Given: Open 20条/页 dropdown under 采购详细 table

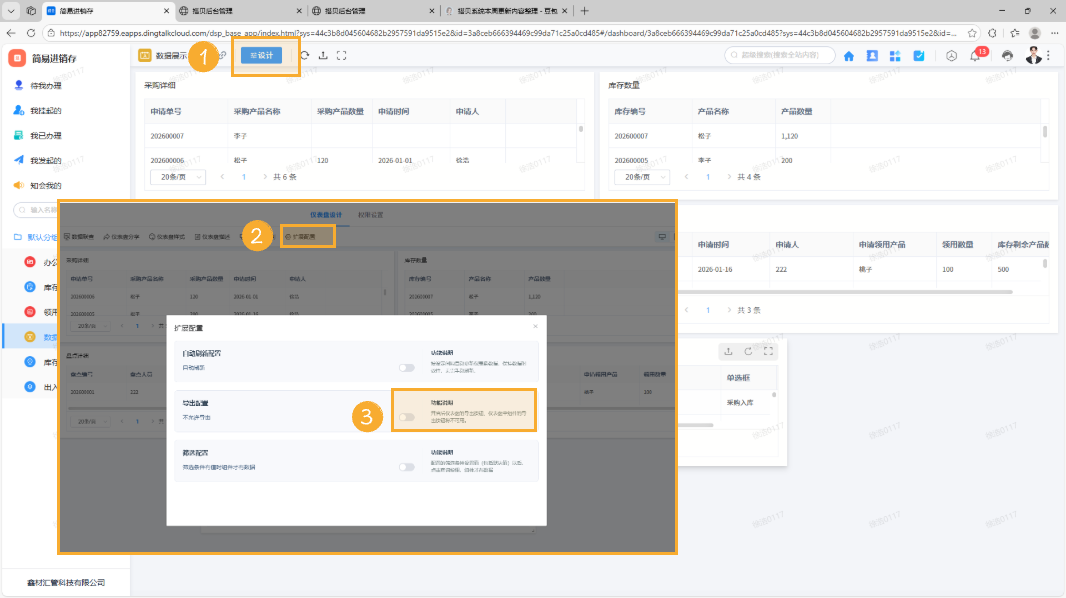Looking at the screenshot, I should point(178,177).
